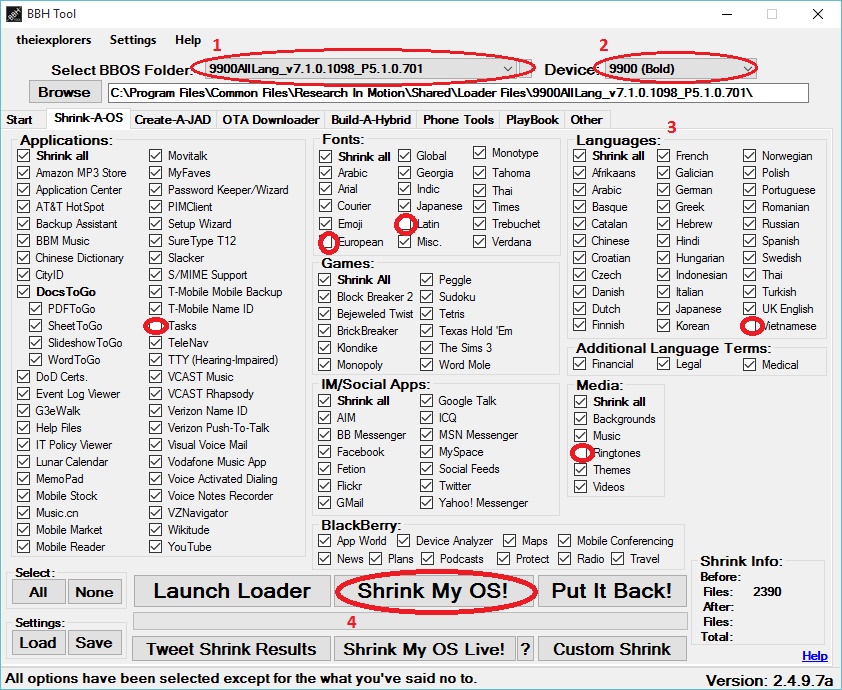The width and height of the screenshot is (842, 690).
Task: Switch to the Other tab
Action: [x=586, y=120]
